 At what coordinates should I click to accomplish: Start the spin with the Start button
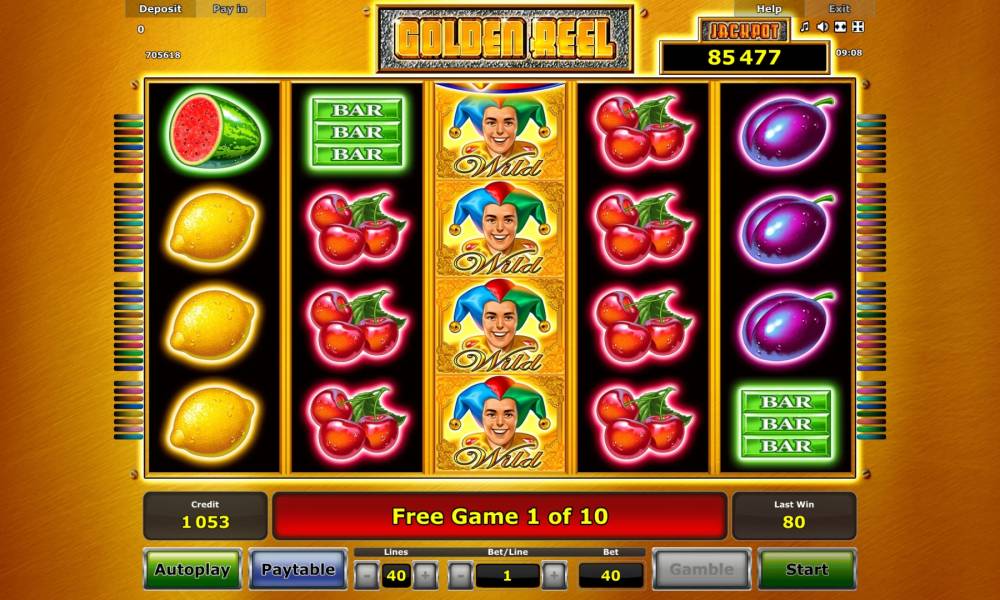(807, 569)
